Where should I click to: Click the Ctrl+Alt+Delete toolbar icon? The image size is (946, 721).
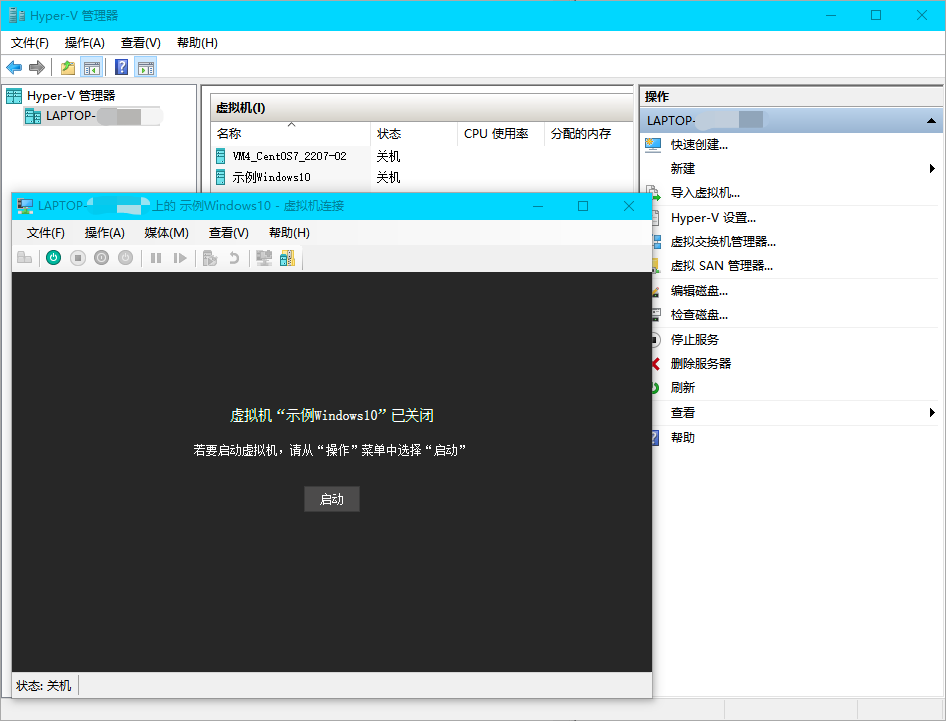tap(24, 258)
